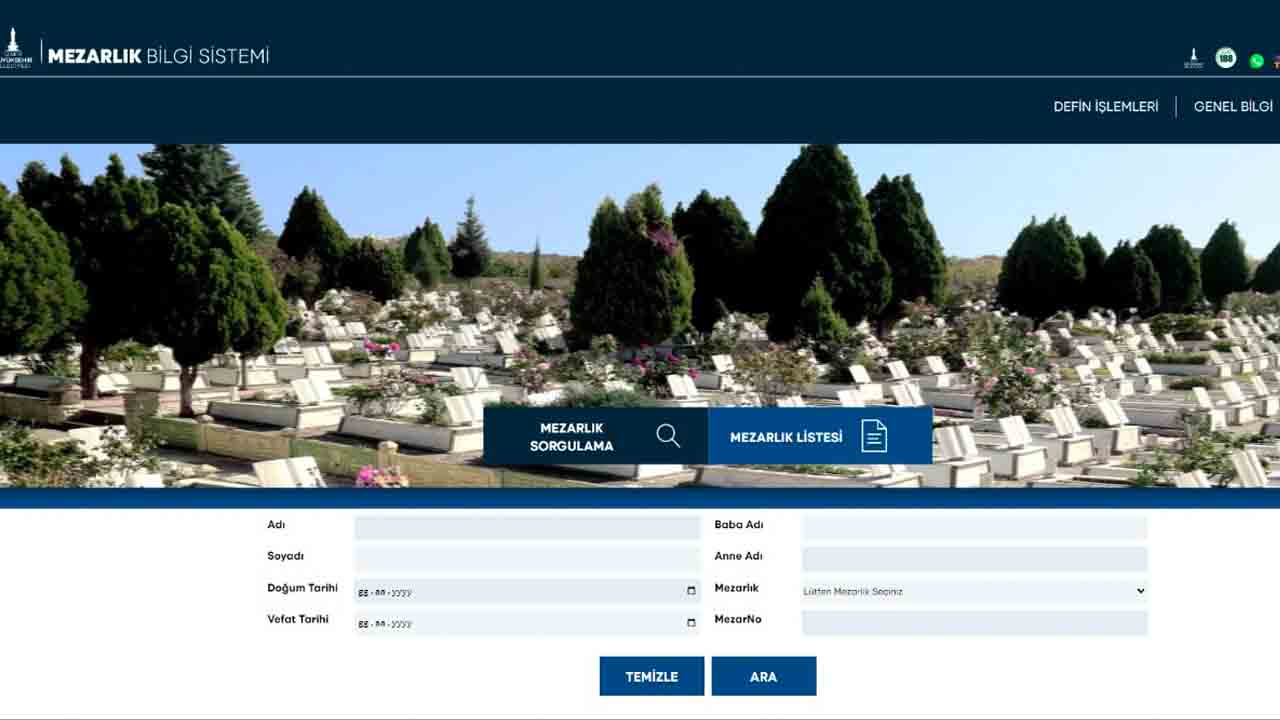Screen dimensions: 1280x720
Task: Click the municipality logo at top left
Action: click(x=14, y=49)
